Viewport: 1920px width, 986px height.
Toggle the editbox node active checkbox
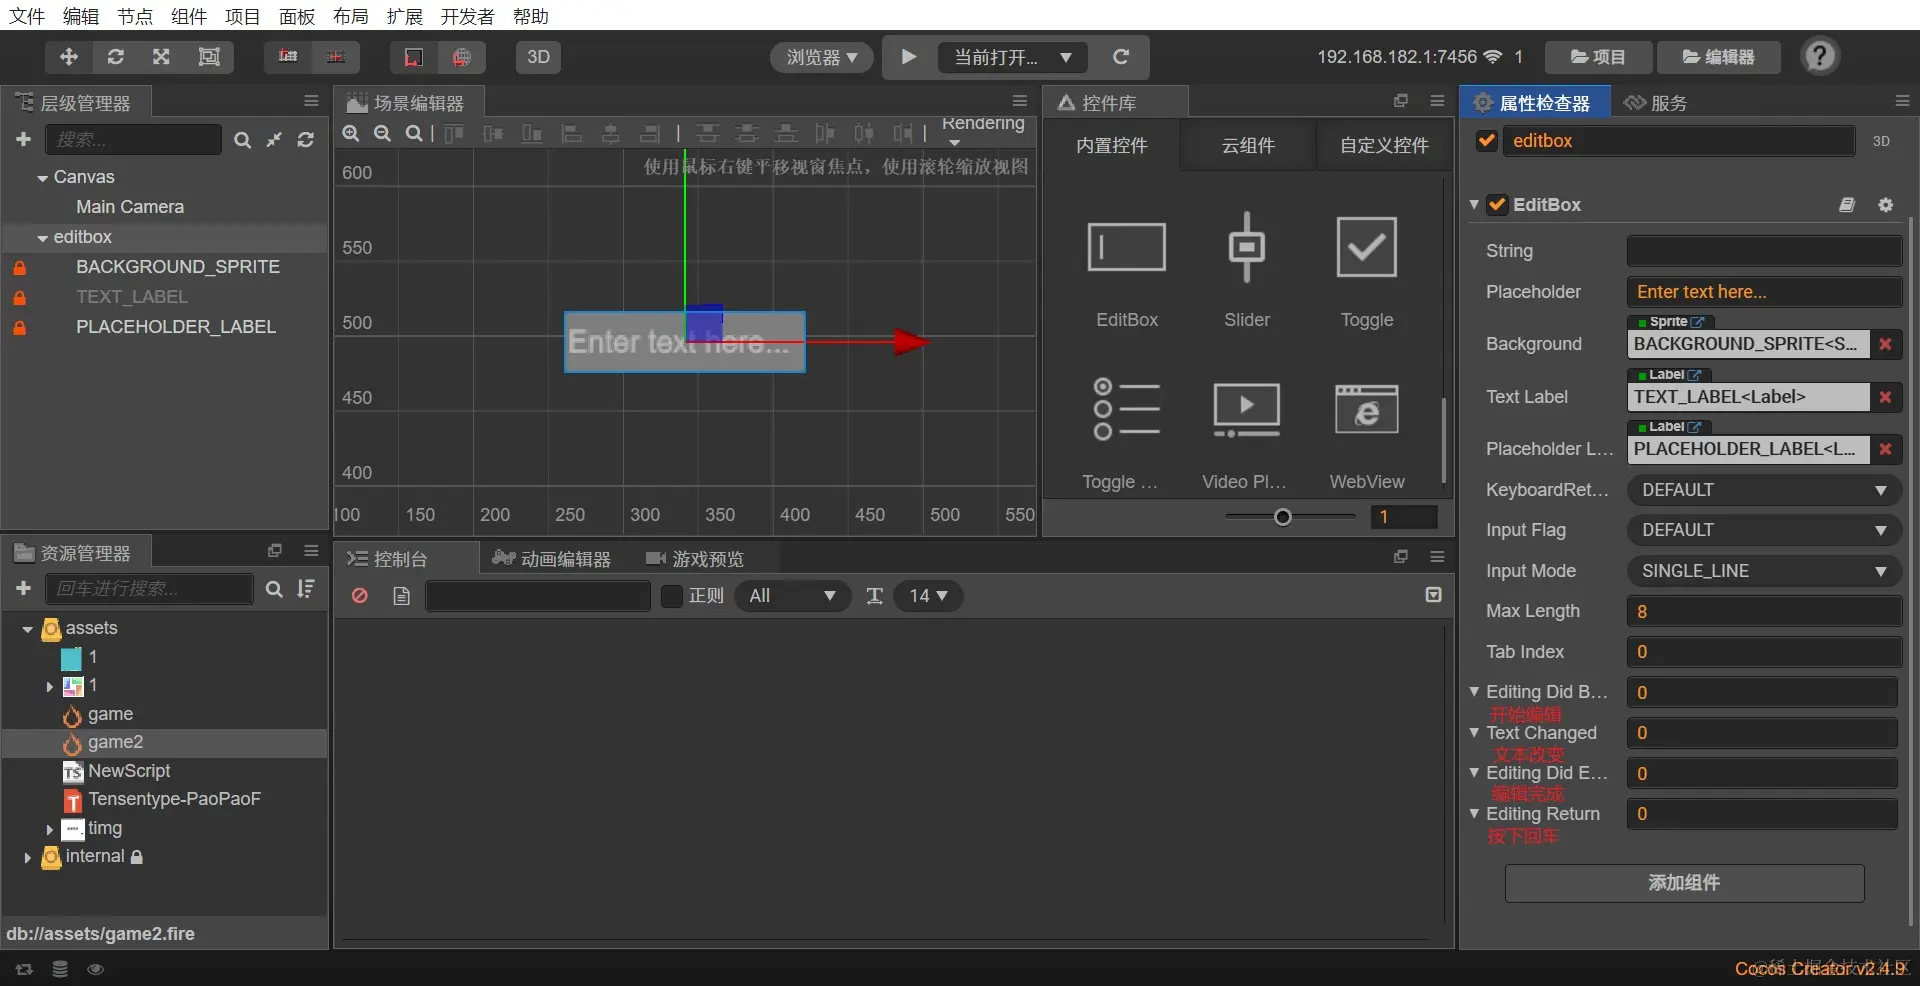coord(1487,141)
